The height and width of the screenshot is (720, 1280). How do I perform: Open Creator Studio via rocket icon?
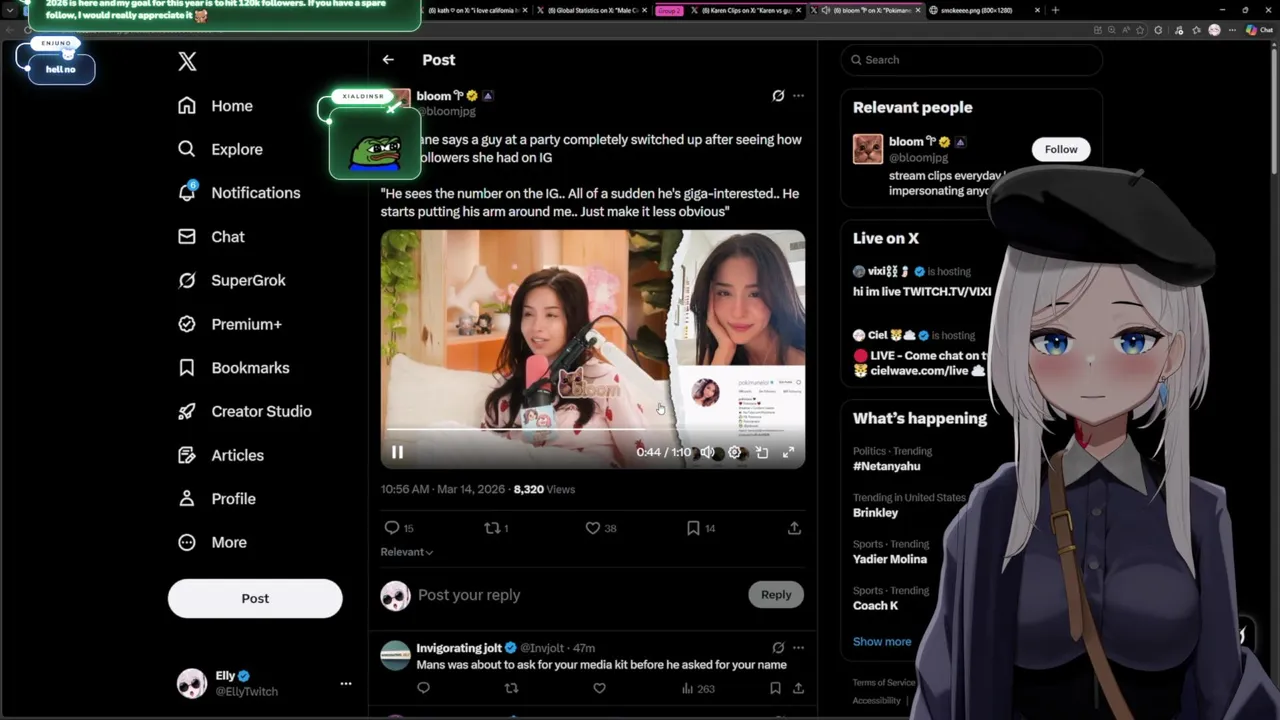pyautogui.click(x=244, y=411)
